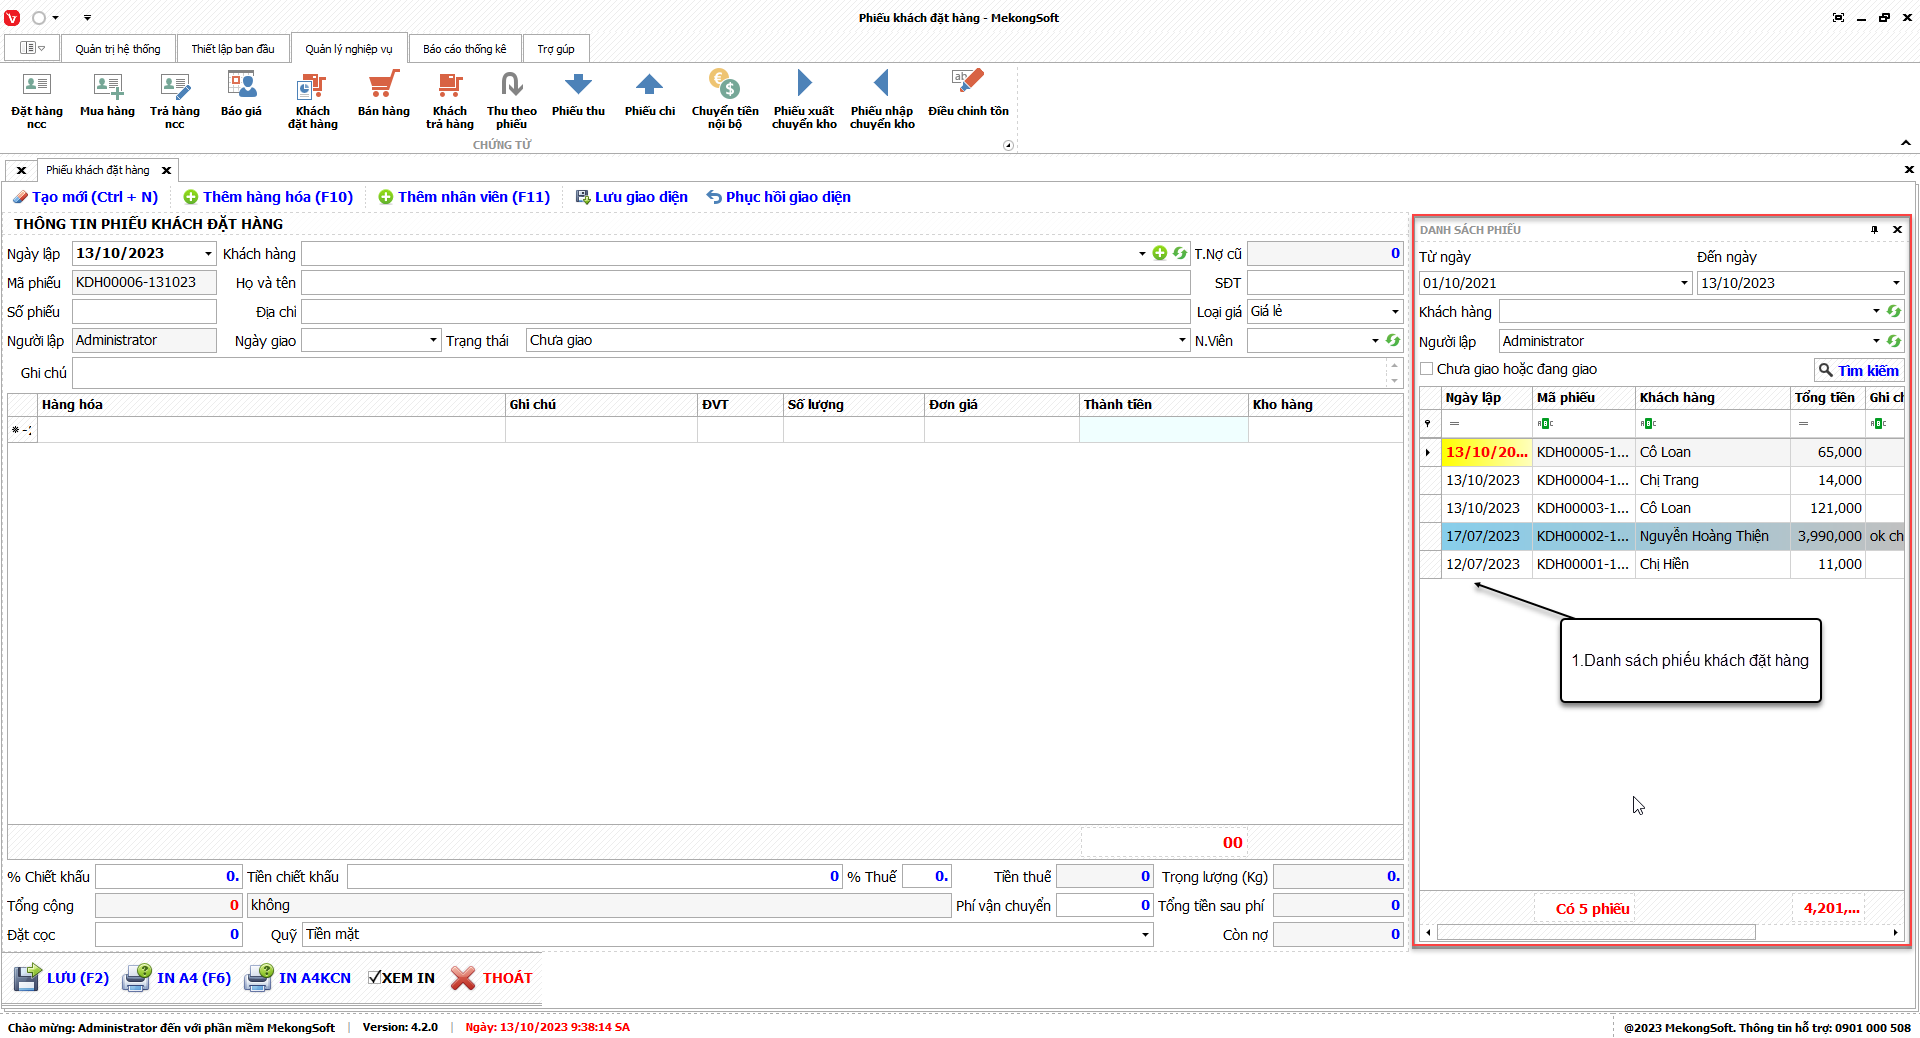The height and width of the screenshot is (1038, 1920).
Task: Open the Ngày lập date picker dropdown
Action: pyautogui.click(x=208, y=254)
